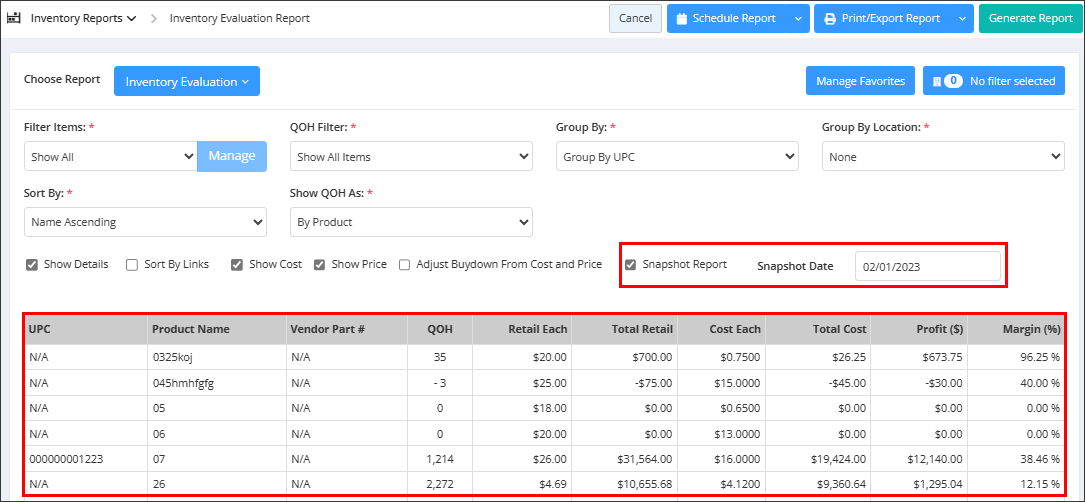Click the Cost Each column header
This screenshot has width=1085, height=502.
coord(721,330)
